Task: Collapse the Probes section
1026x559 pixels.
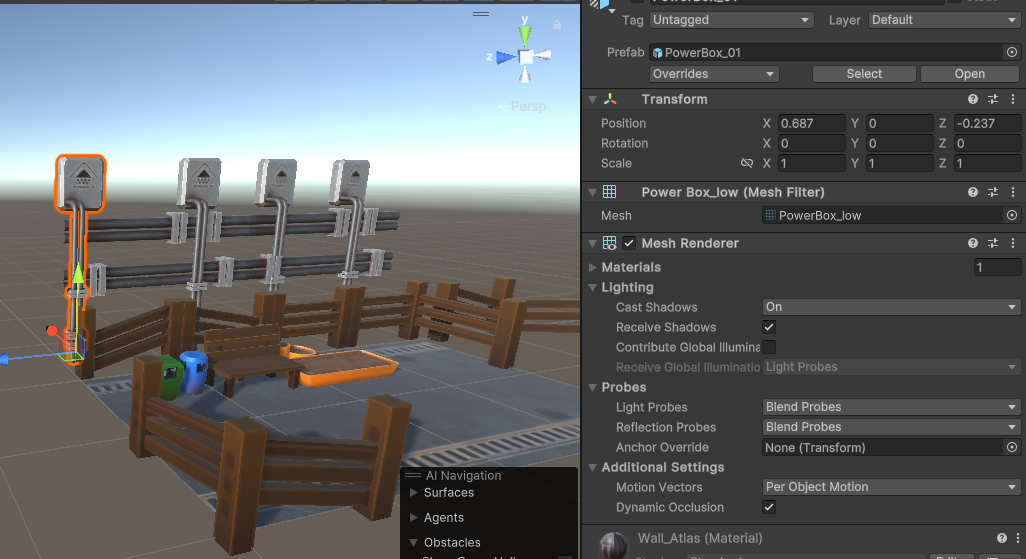Action: coord(592,388)
